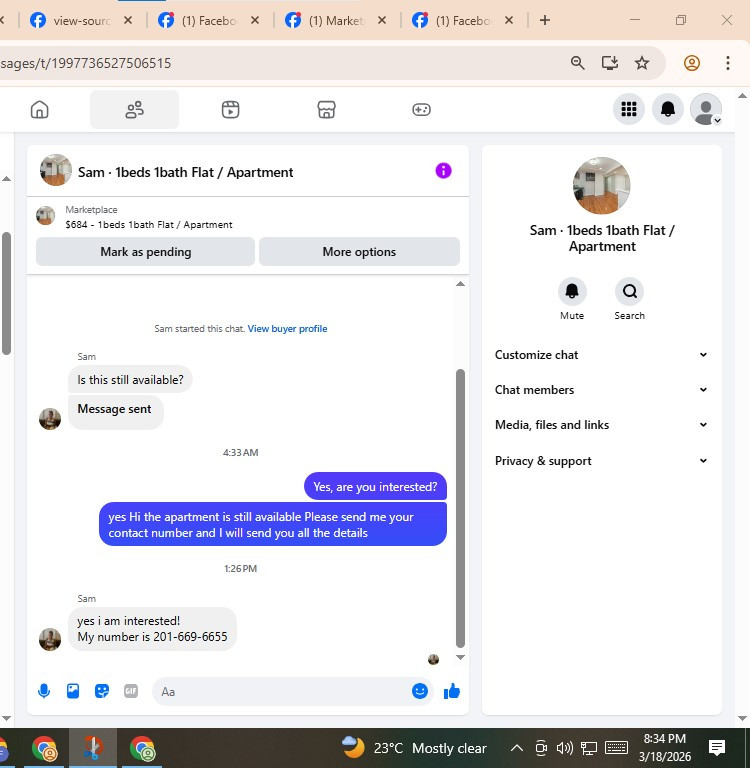Bookmark this page with the star icon
The image size is (750, 768).
pyautogui.click(x=642, y=63)
